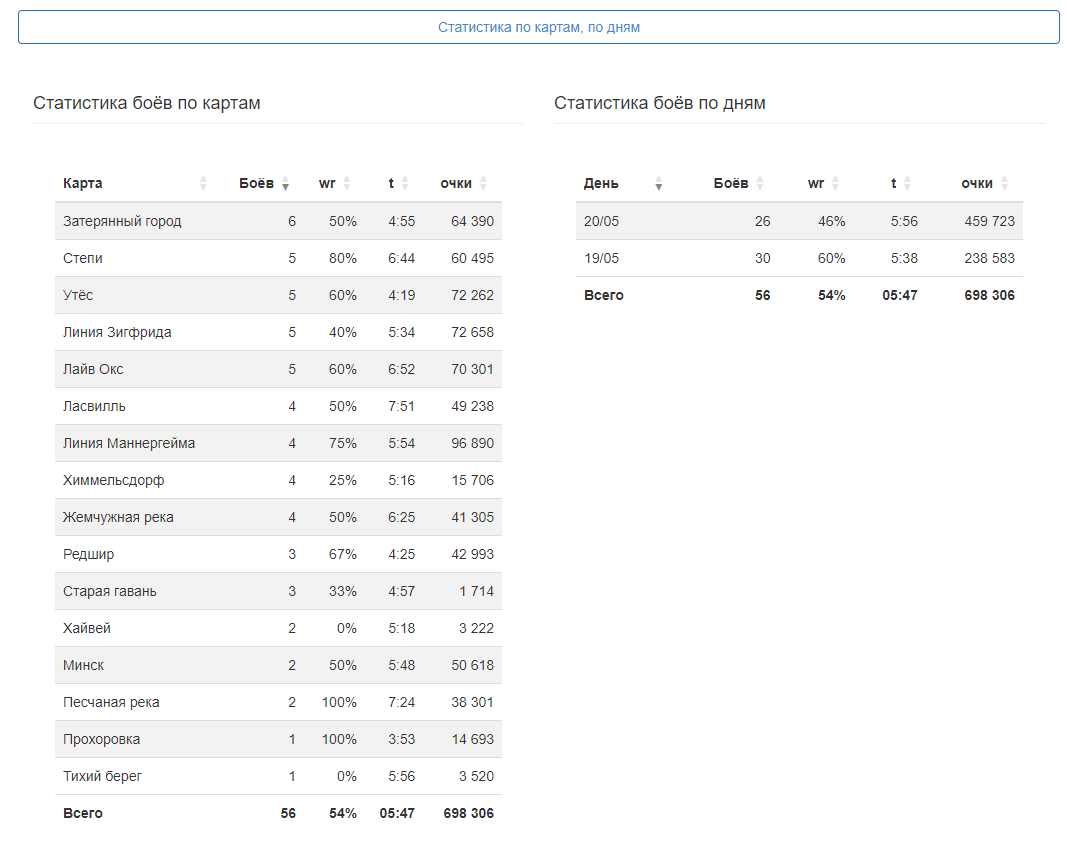The width and height of the screenshot is (1067, 847).
Task: Click the 20/05 day cell
Action: tap(602, 221)
